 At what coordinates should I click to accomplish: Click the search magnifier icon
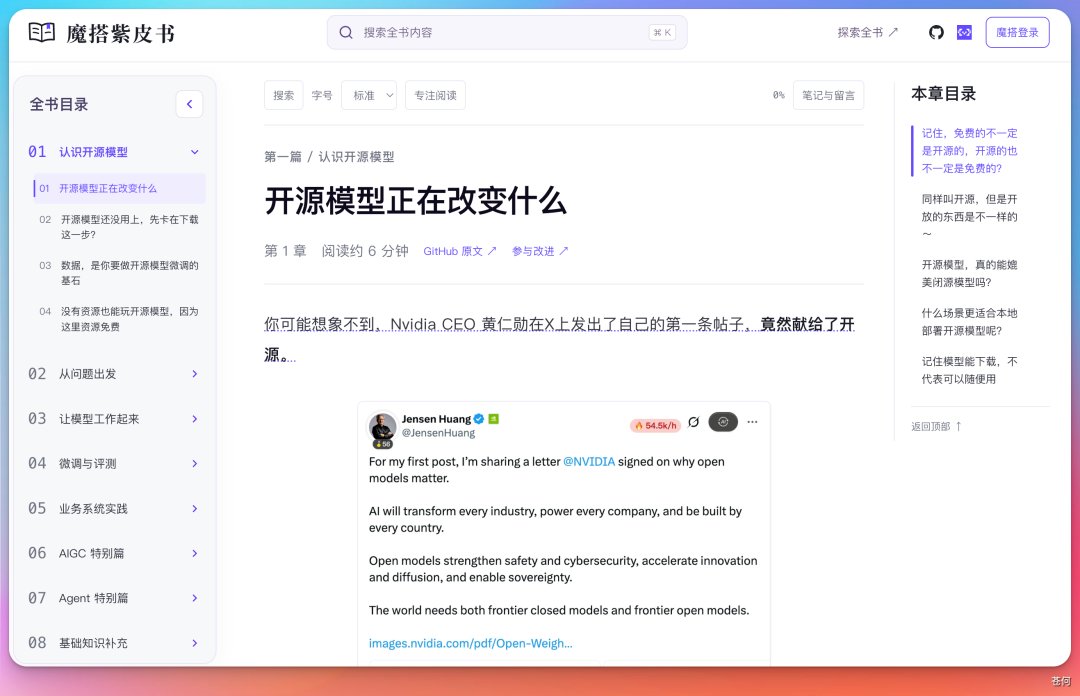[346, 32]
